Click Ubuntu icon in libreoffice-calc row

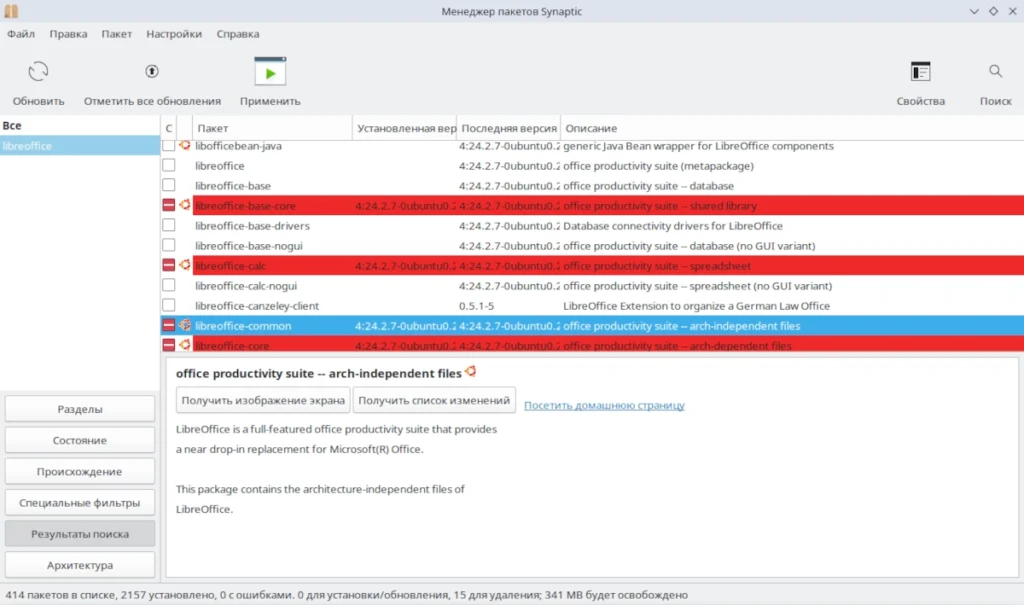tap(185, 265)
